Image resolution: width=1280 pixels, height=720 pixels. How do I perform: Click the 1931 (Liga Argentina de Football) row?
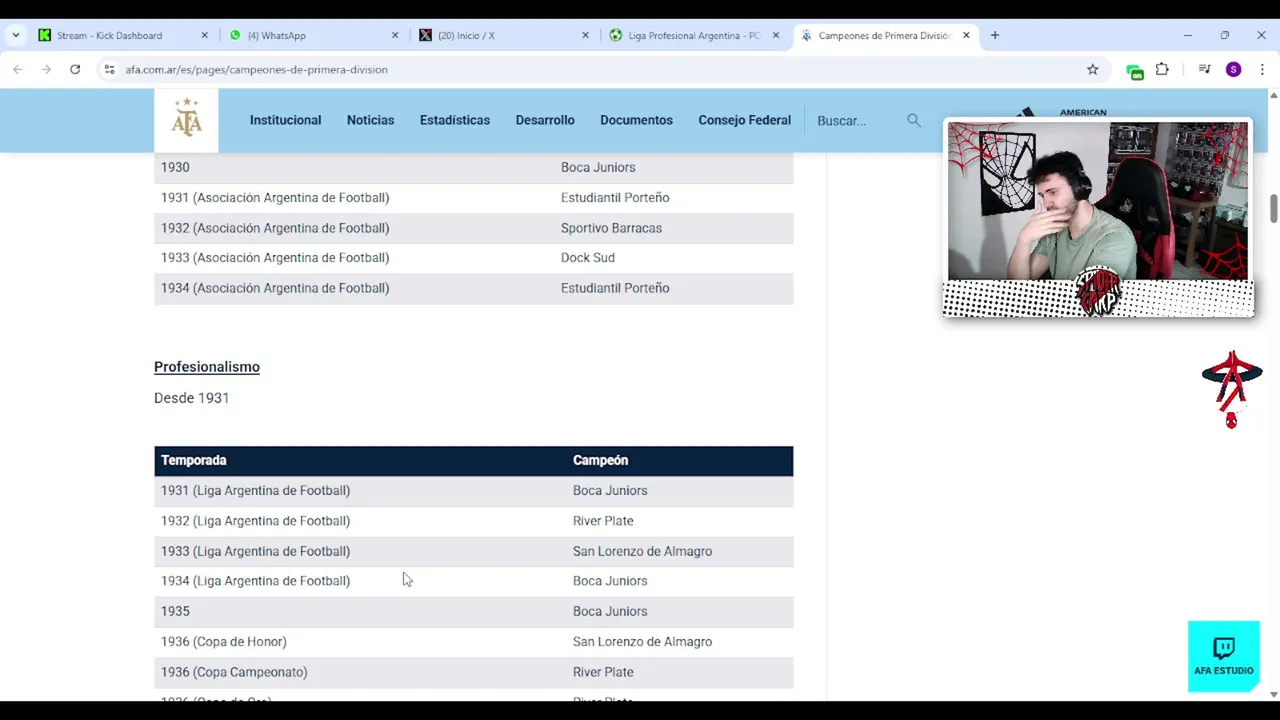[474, 490]
